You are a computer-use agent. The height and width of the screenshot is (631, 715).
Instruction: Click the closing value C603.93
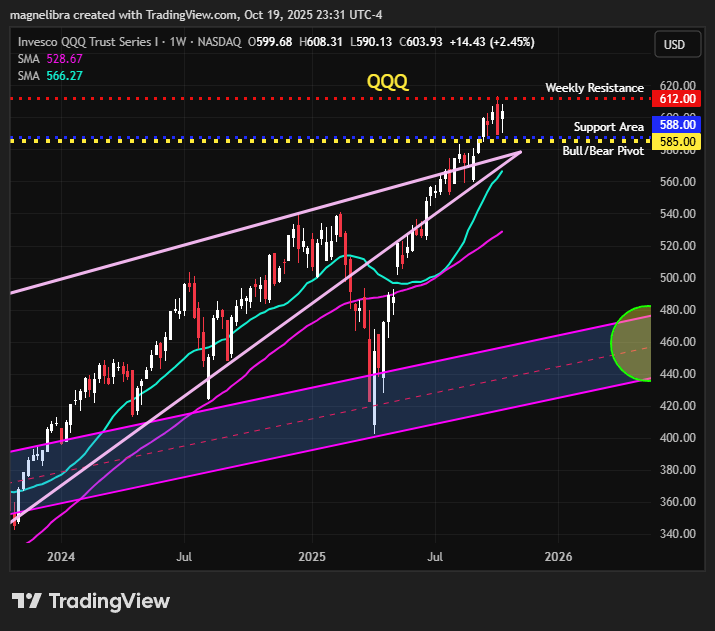click(420, 42)
